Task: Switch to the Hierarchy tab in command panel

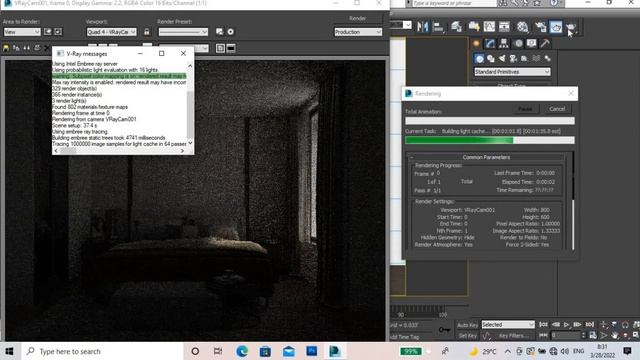Action: pyautogui.click(x=504, y=44)
